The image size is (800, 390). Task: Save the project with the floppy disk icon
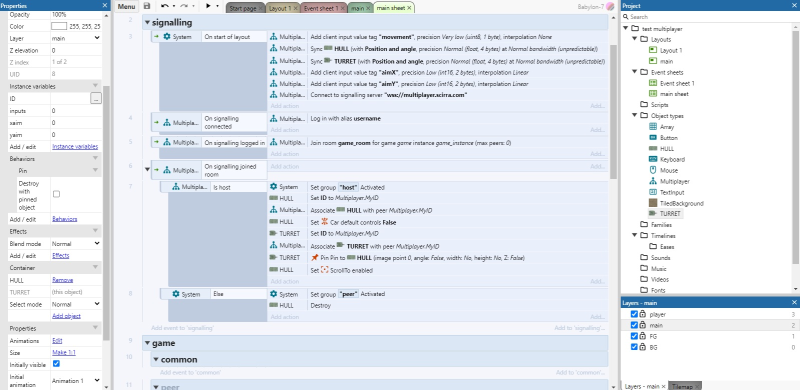pyautogui.click(x=147, y=6)
